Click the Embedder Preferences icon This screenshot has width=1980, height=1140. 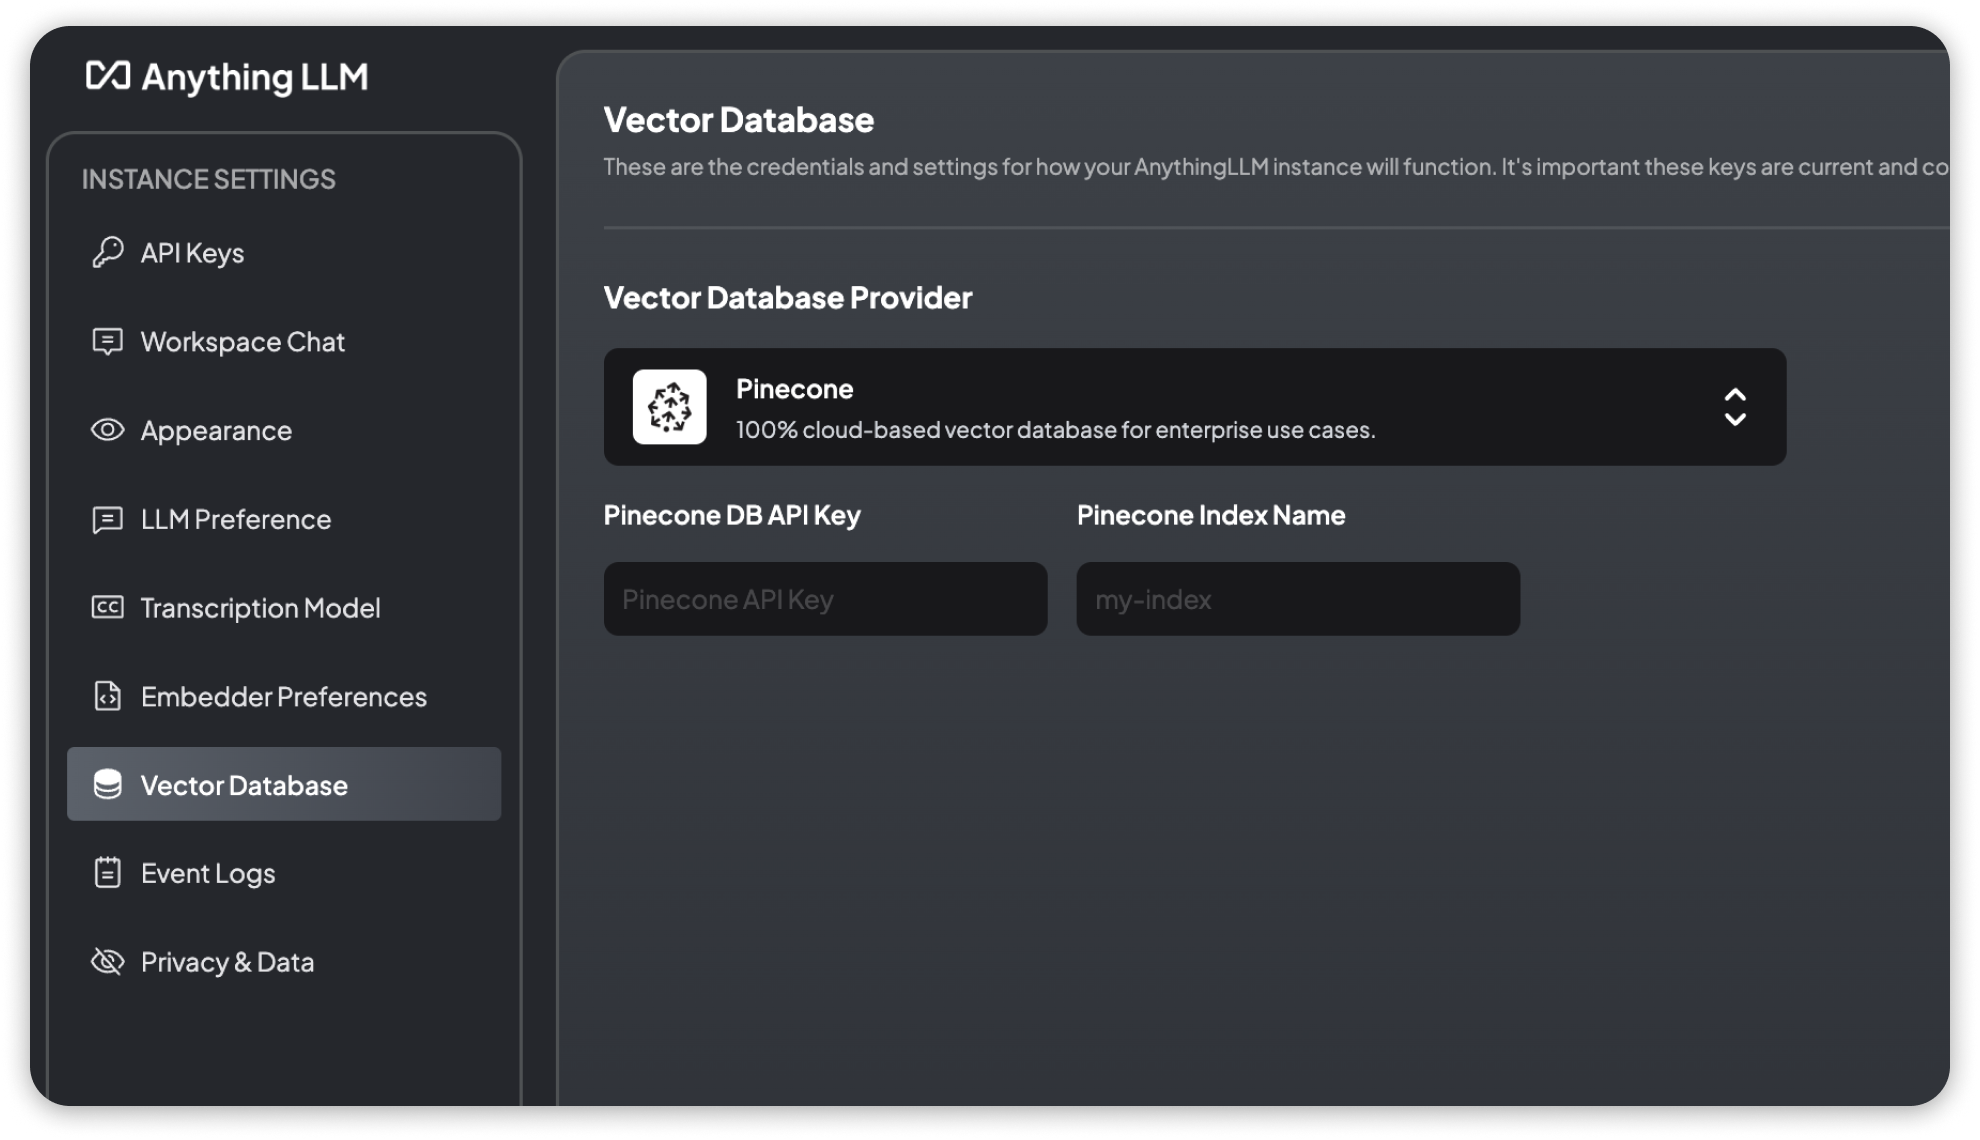[107, 695]
